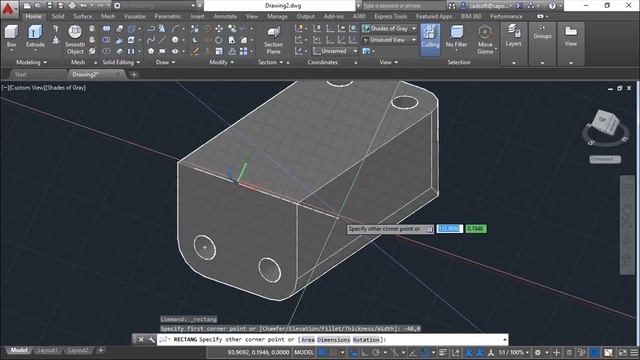The width and height of the screenshot is (640, 360).
Task: Switch to the Solid ribbon tab
Action: point(58,16)
